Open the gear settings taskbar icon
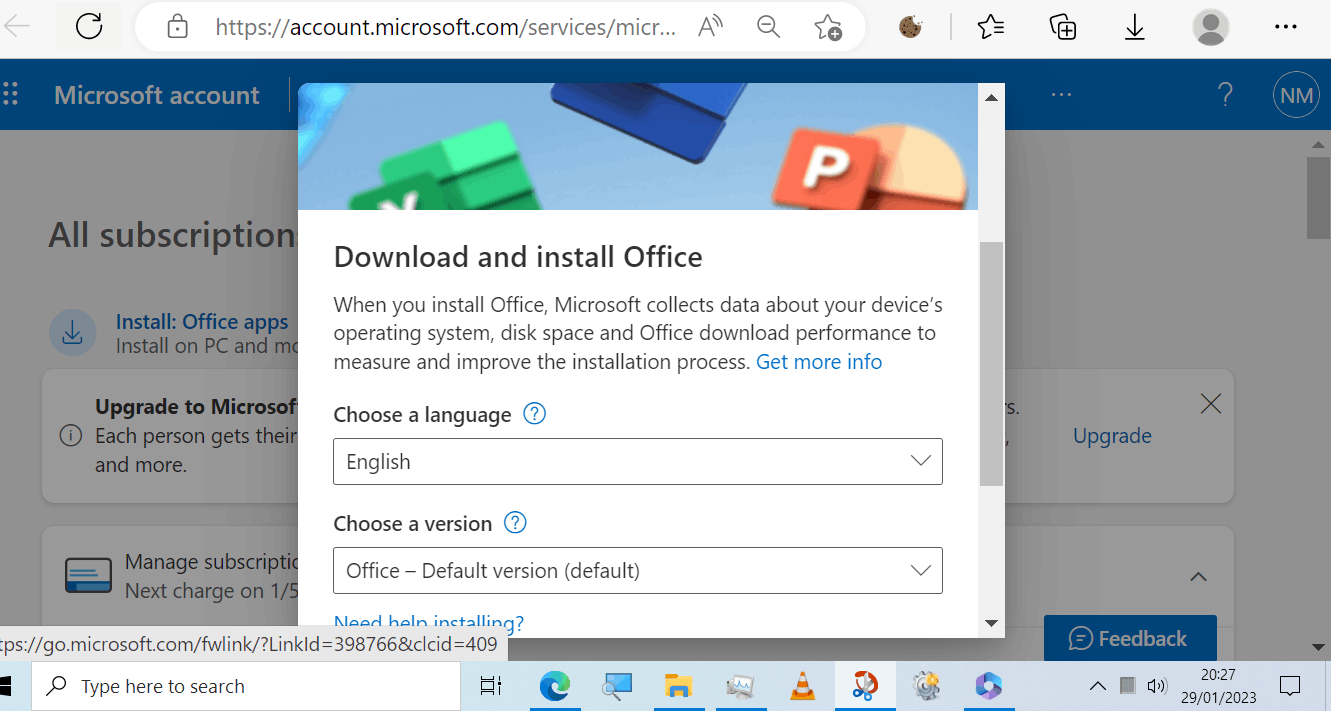The width and height of the screenshot is (1331, 711). point(926,686)
